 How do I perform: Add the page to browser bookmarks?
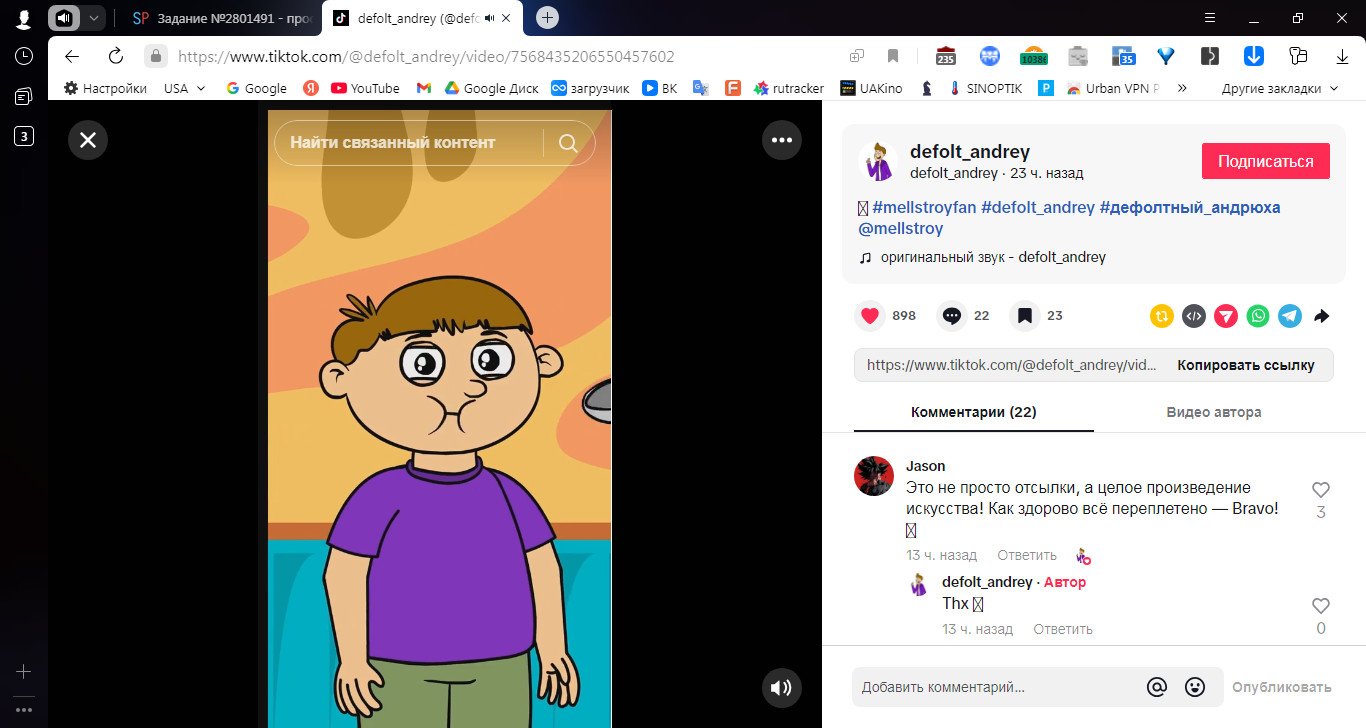(893, 56)
